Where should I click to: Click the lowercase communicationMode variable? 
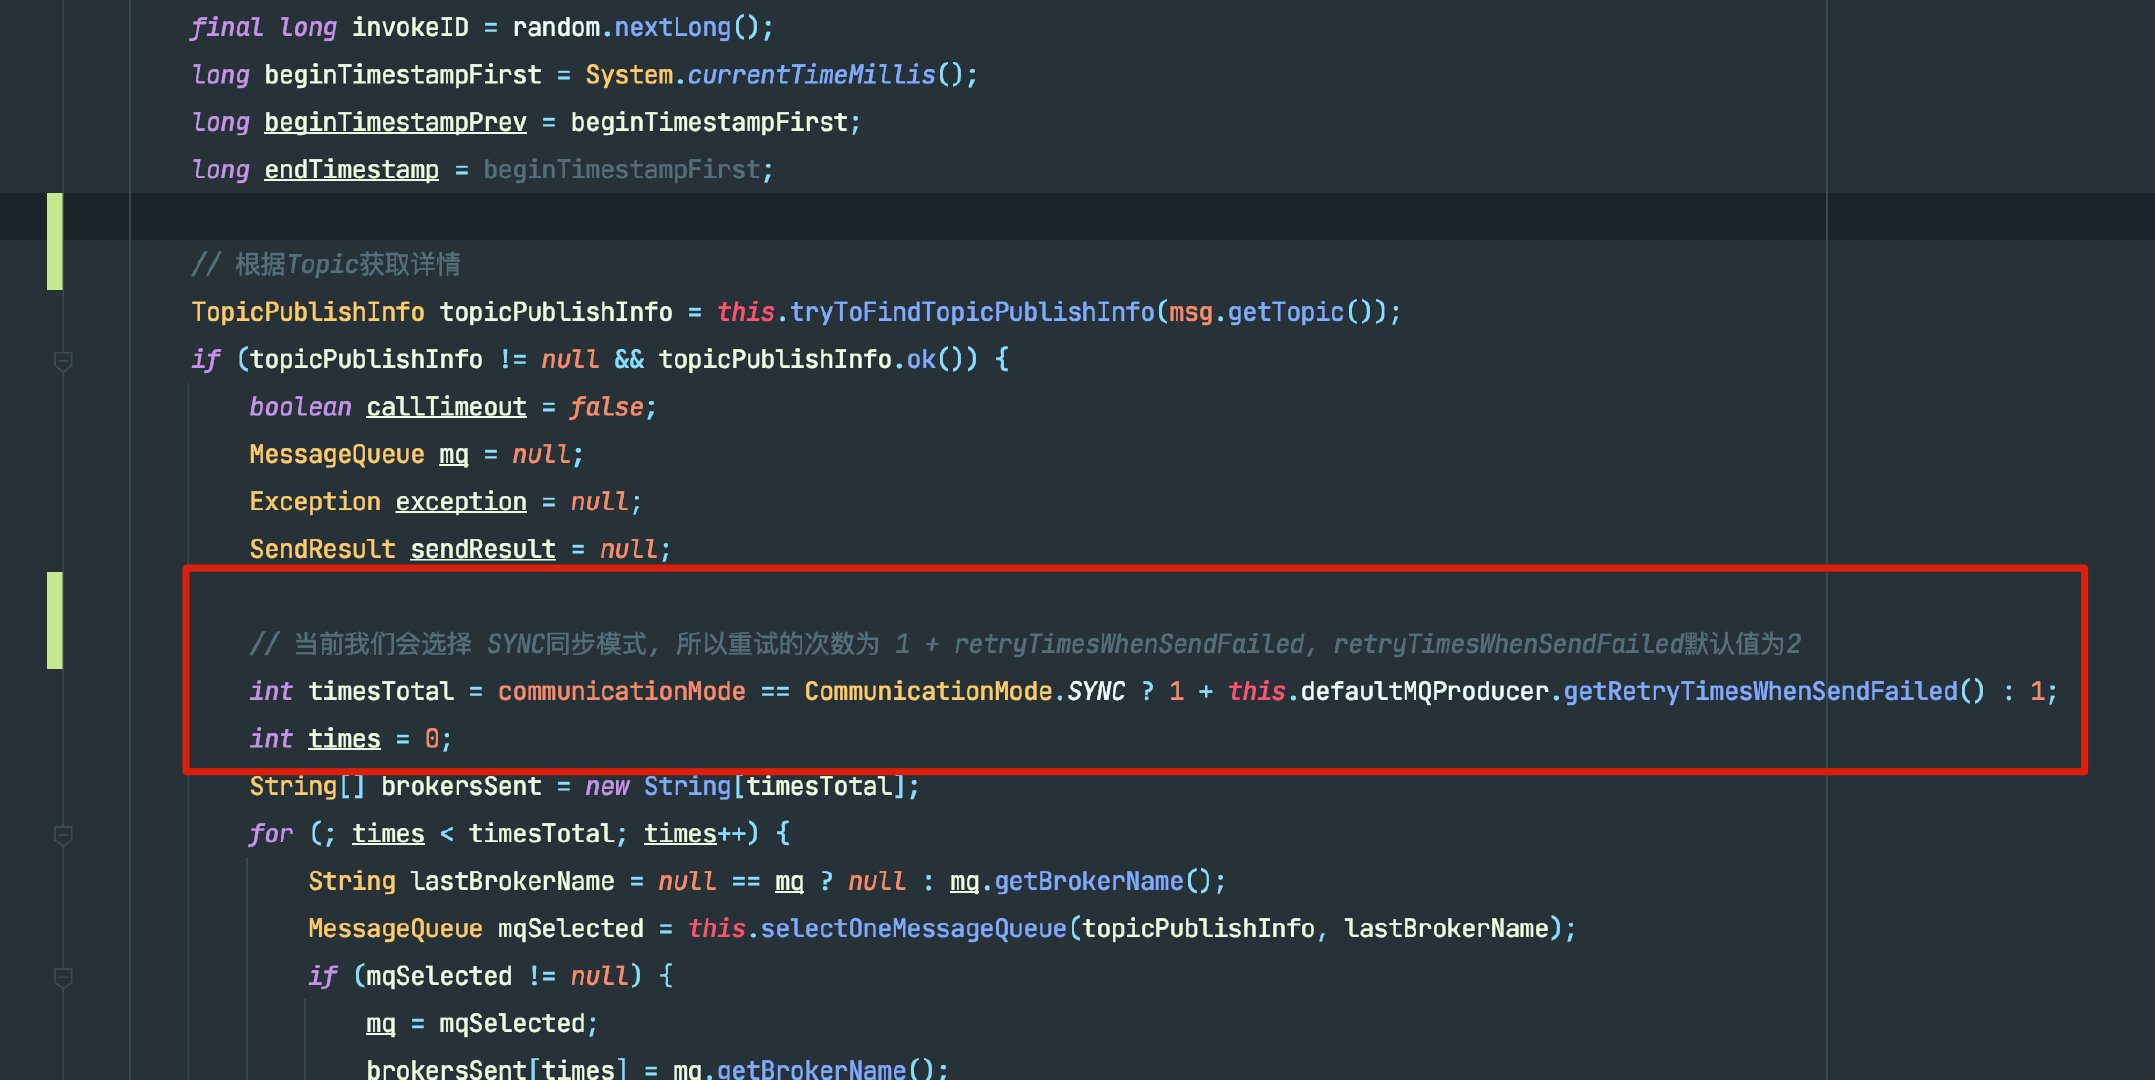[x=622, y=691]
